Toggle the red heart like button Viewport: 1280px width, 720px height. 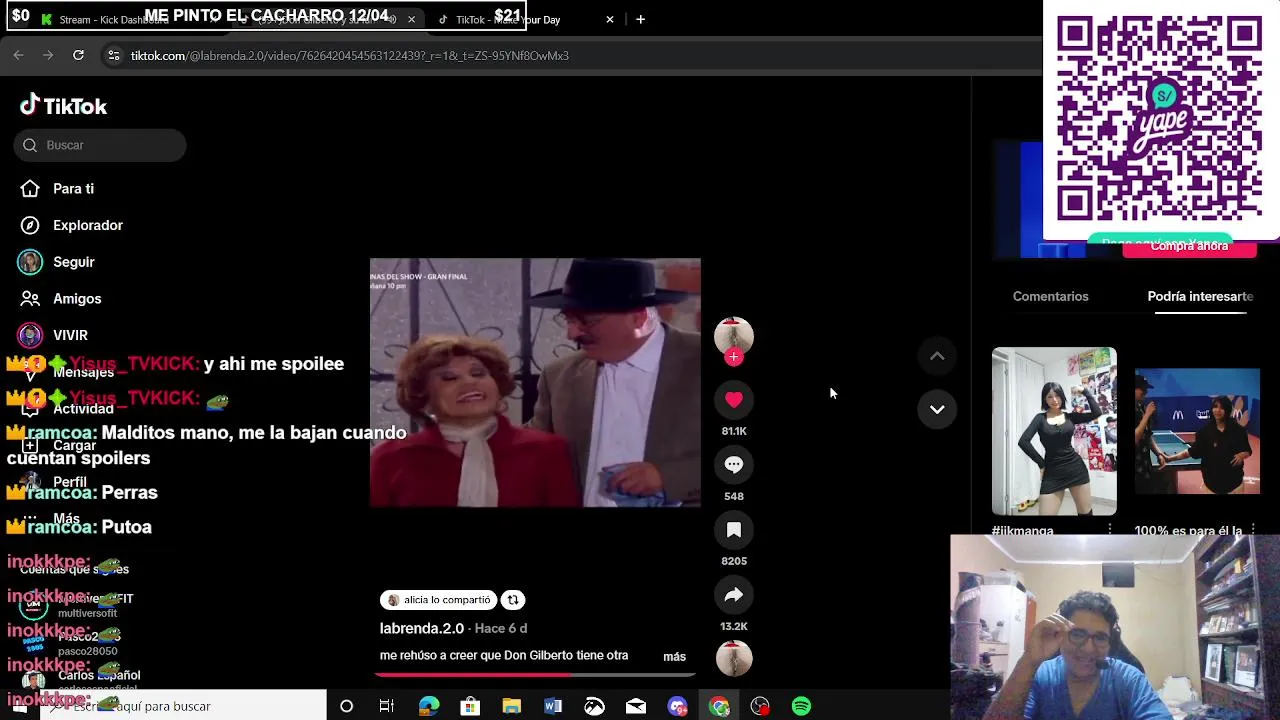(x=734, y=400)
